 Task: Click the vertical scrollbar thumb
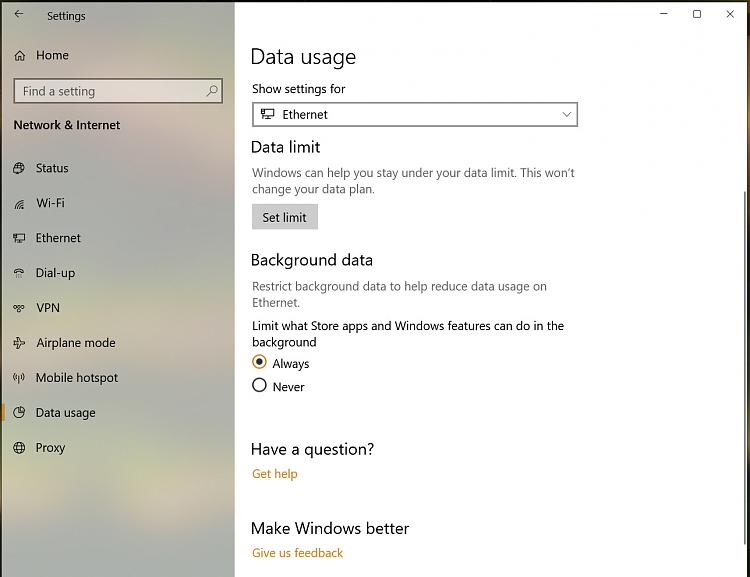746,367
